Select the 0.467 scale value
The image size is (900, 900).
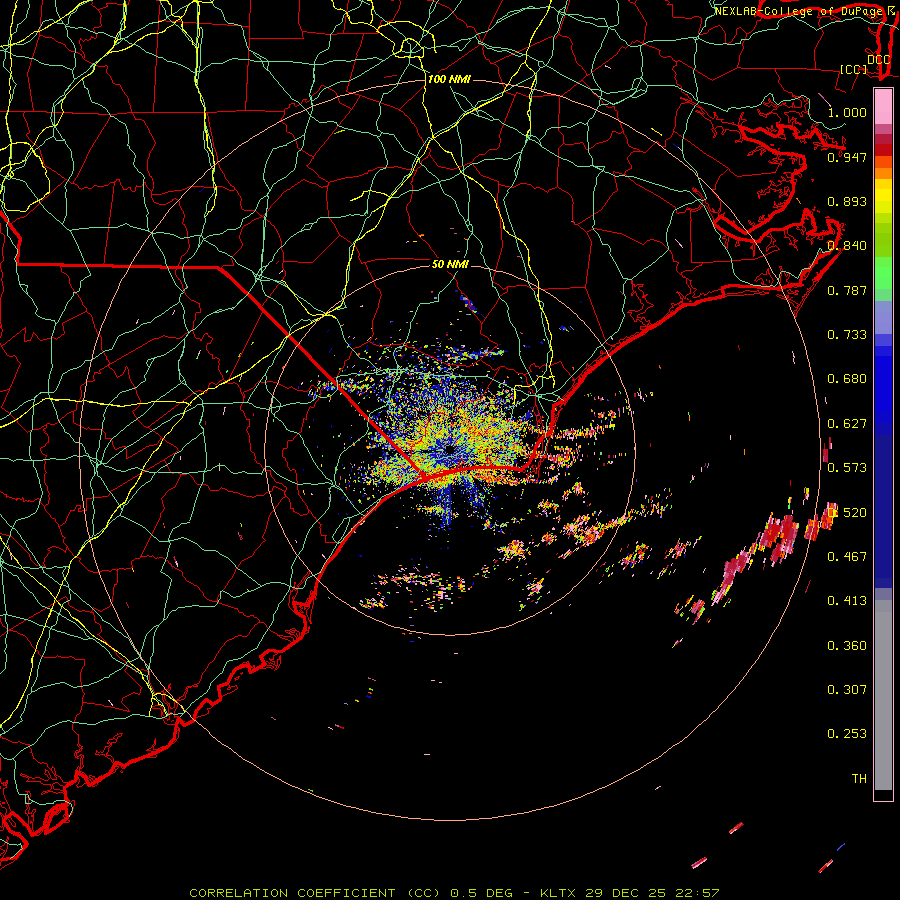point(847,556)
